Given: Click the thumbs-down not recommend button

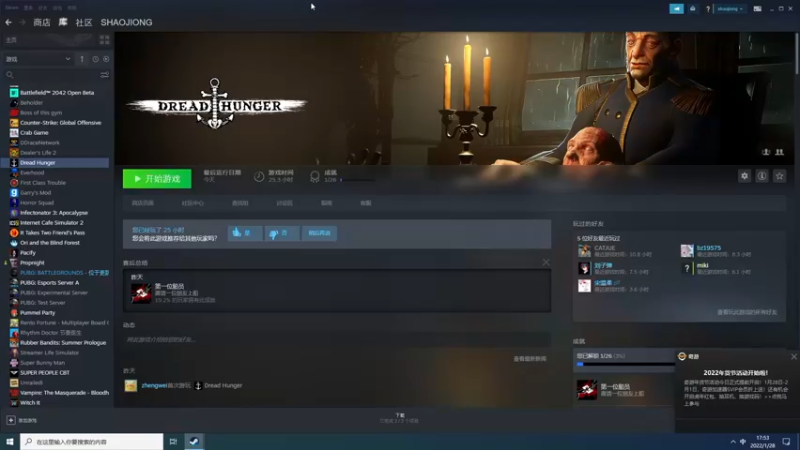Looking at the screenshot, I should click(x=282, y=233).
